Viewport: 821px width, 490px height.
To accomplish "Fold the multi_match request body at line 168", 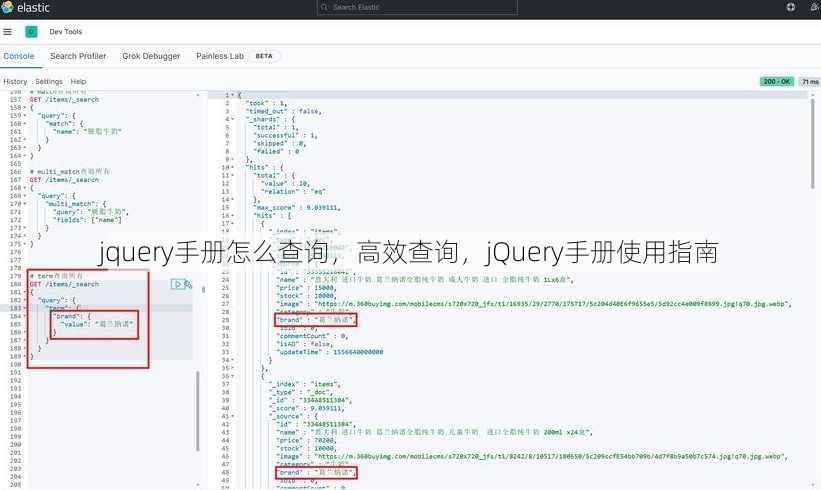I will tap(25, 188).
